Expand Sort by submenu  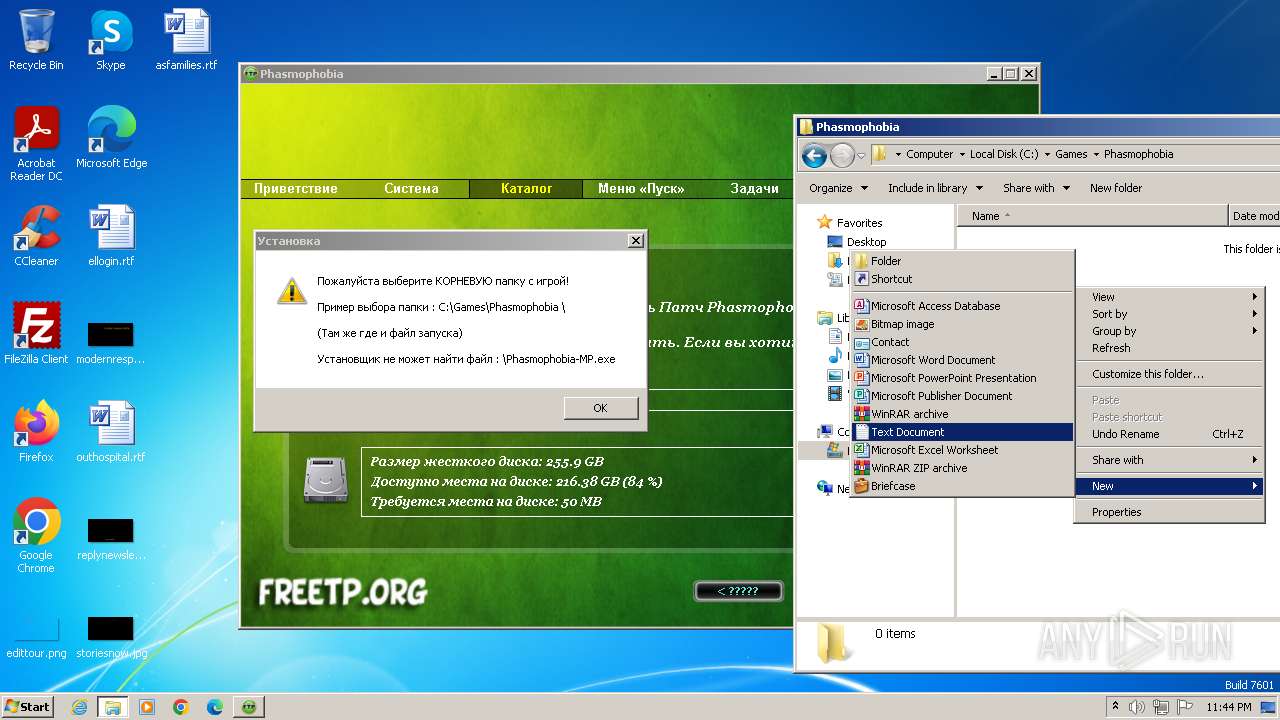click(x=1169, y=314)
